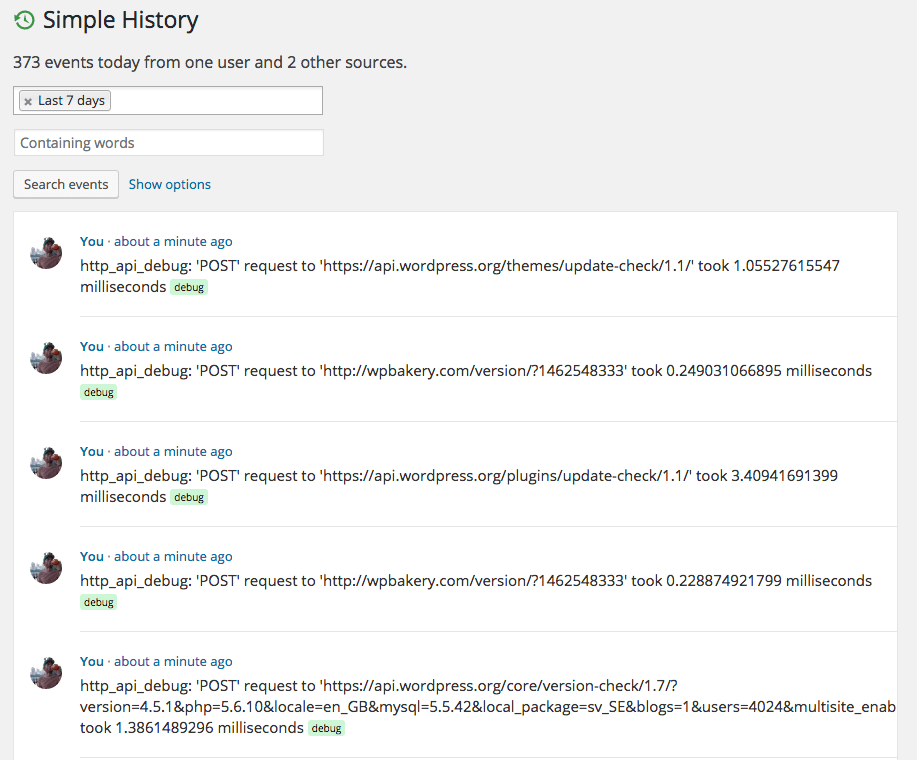This screenshot has height=760, width=917.
Task: Open timestamp of plugins update-check event
Action: click(173, 451)
